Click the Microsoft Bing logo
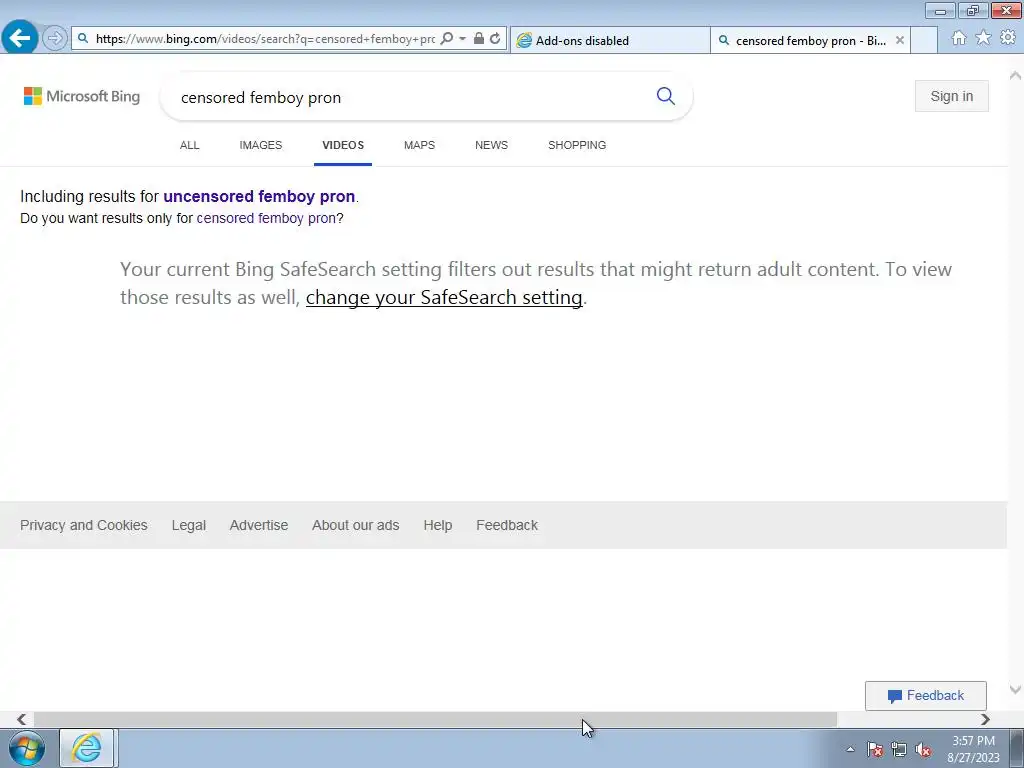Image resolution: width=1024 pixels, height=768 pixels. [x=82, y=96]
